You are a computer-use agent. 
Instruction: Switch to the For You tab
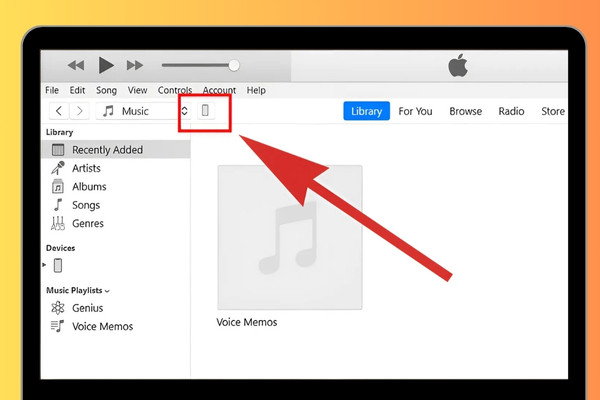coord(415,111)
